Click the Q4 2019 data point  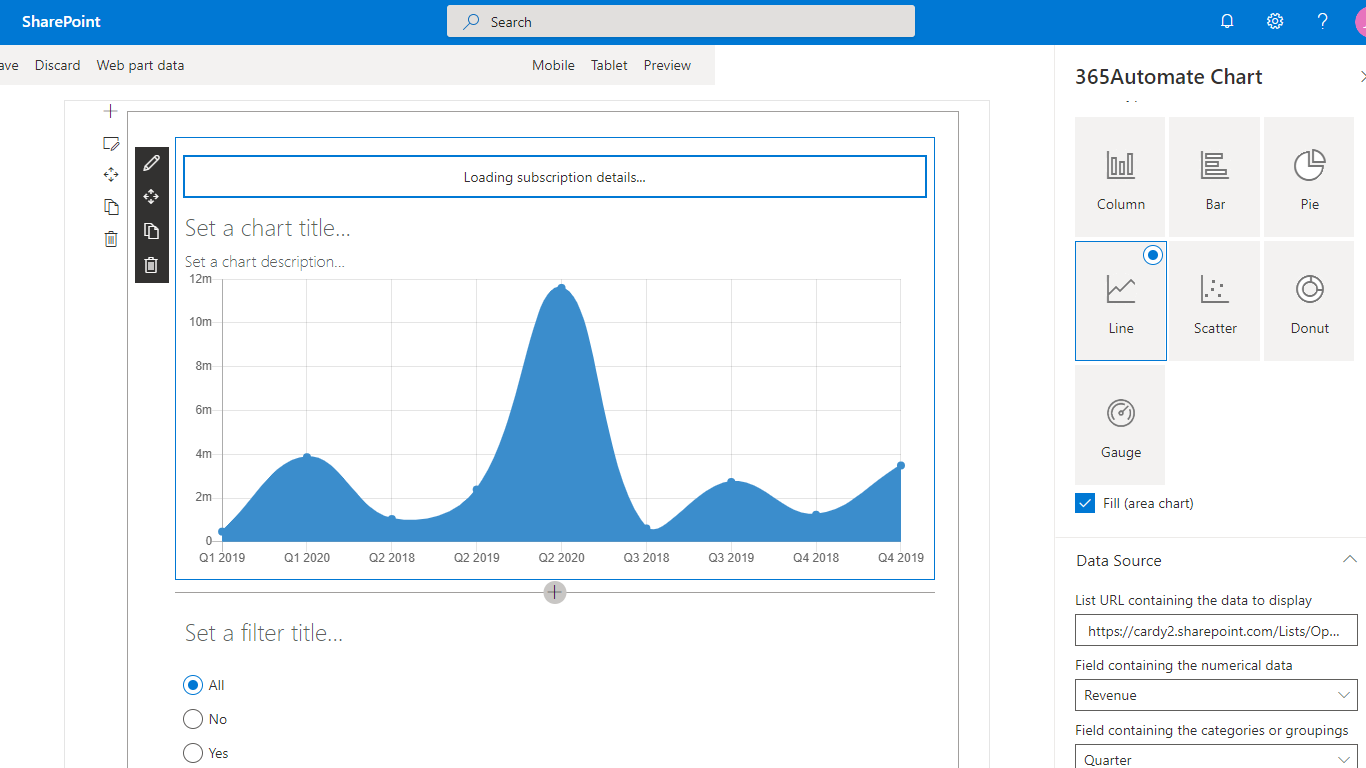click(901, 465)
